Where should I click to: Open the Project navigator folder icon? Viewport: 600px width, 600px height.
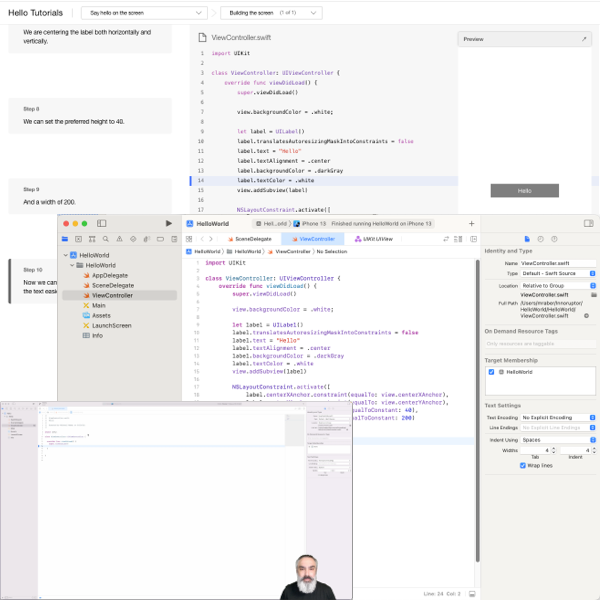(65, 239)
